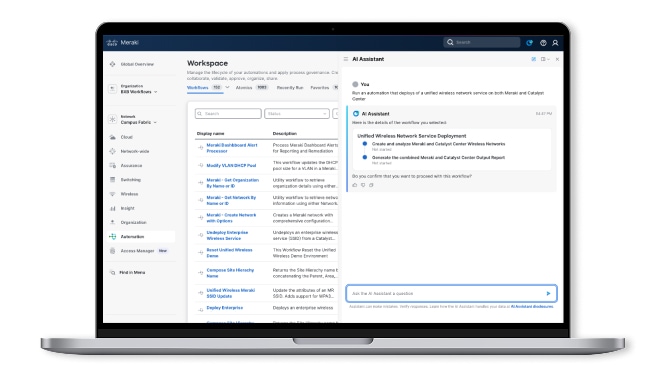Open Meraki Dashboard Alert Processor workflow
Viewport: 666px width, 375px height.
232,148
